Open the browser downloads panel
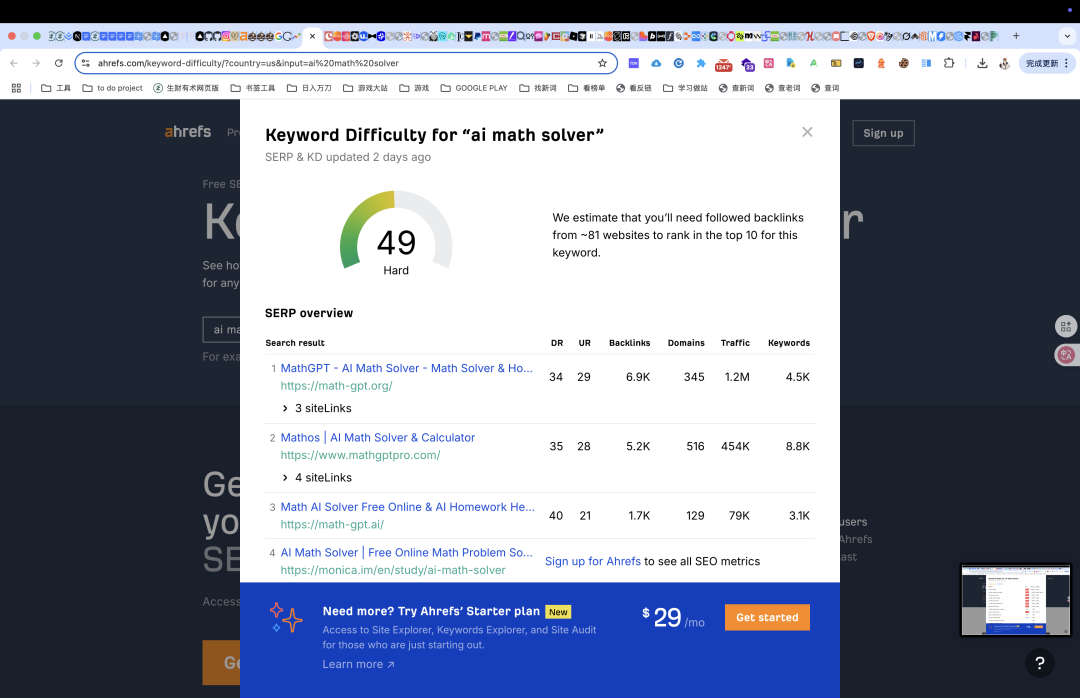 (x=982, y=63)
